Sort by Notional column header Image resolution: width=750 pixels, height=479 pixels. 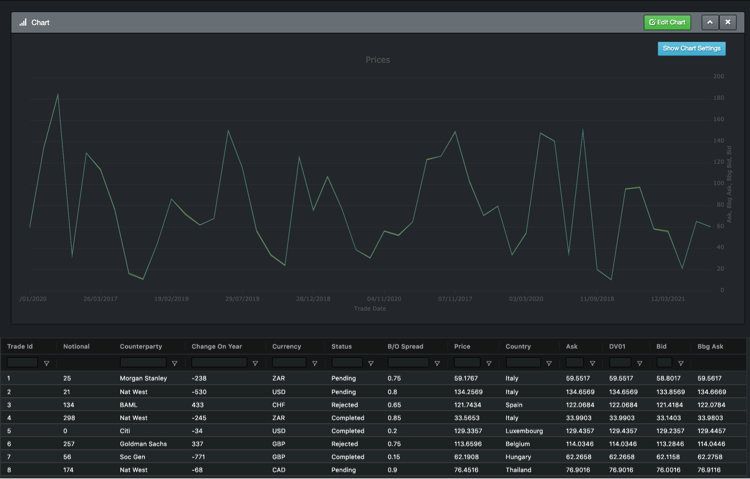point(76,346)
